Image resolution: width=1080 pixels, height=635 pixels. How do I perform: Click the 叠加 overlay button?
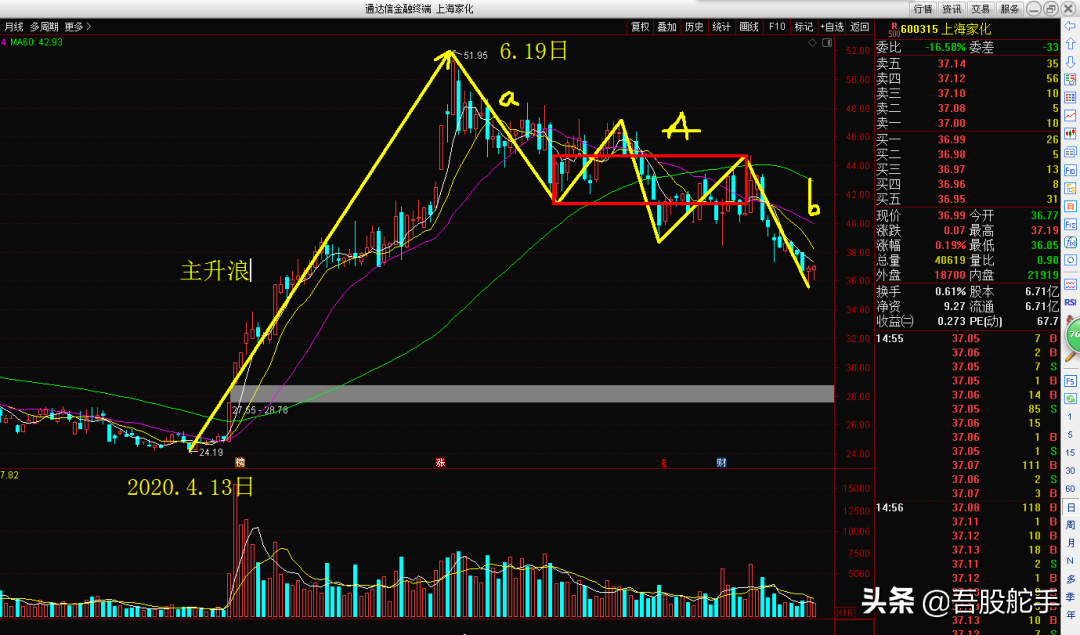(x=667, y=27)
